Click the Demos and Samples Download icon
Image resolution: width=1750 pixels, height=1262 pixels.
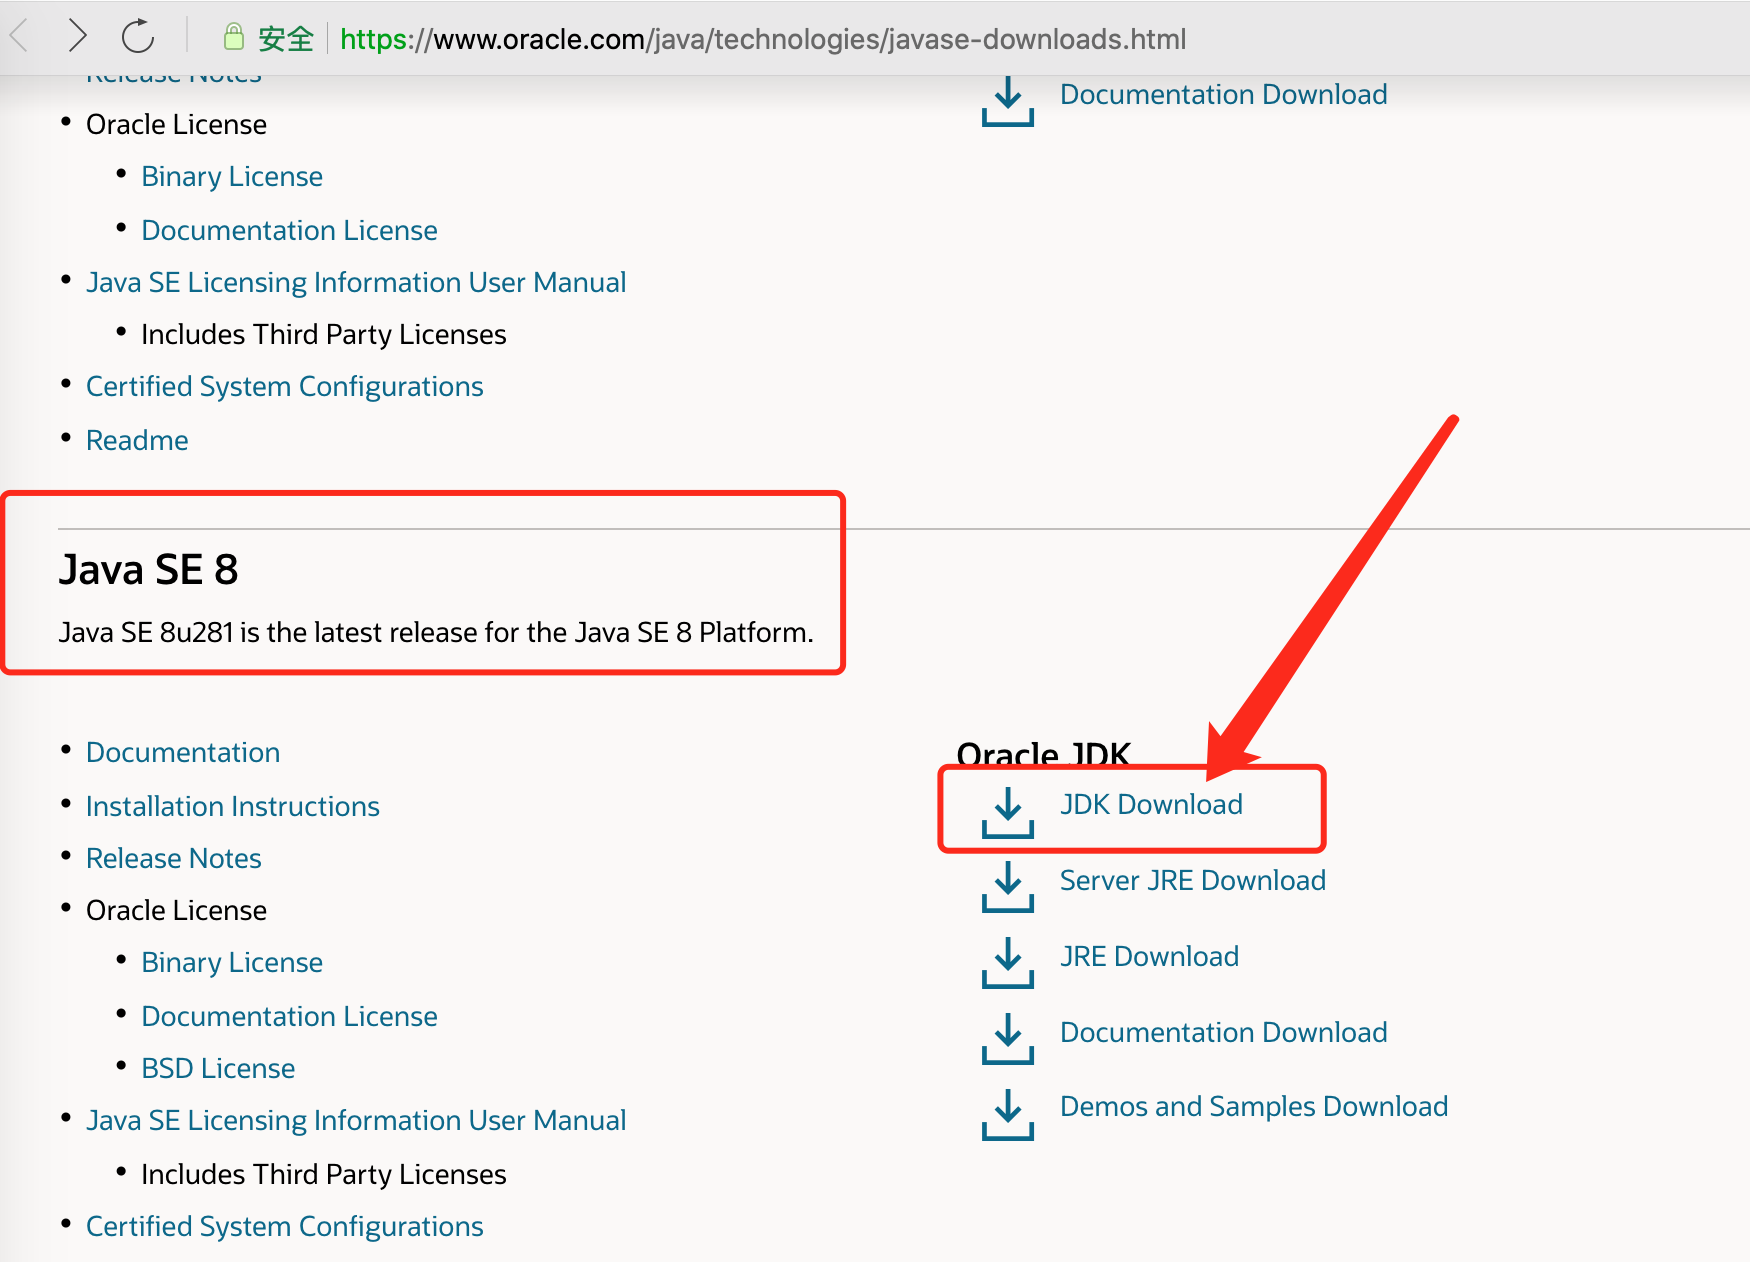click(1007, 1115)
